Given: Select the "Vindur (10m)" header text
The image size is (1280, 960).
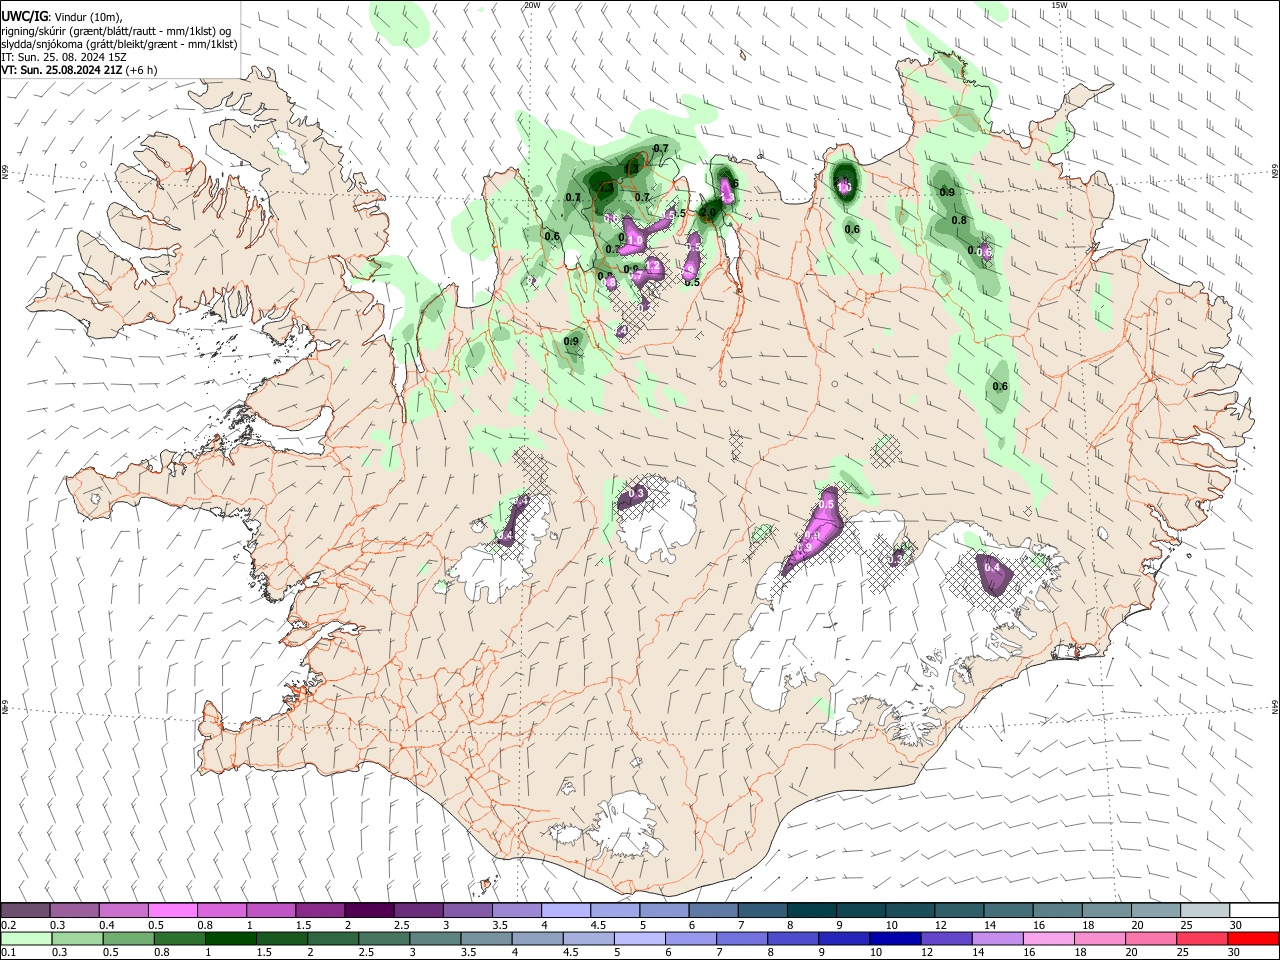Looking at the screenshot, I should [x=87, y=17].
